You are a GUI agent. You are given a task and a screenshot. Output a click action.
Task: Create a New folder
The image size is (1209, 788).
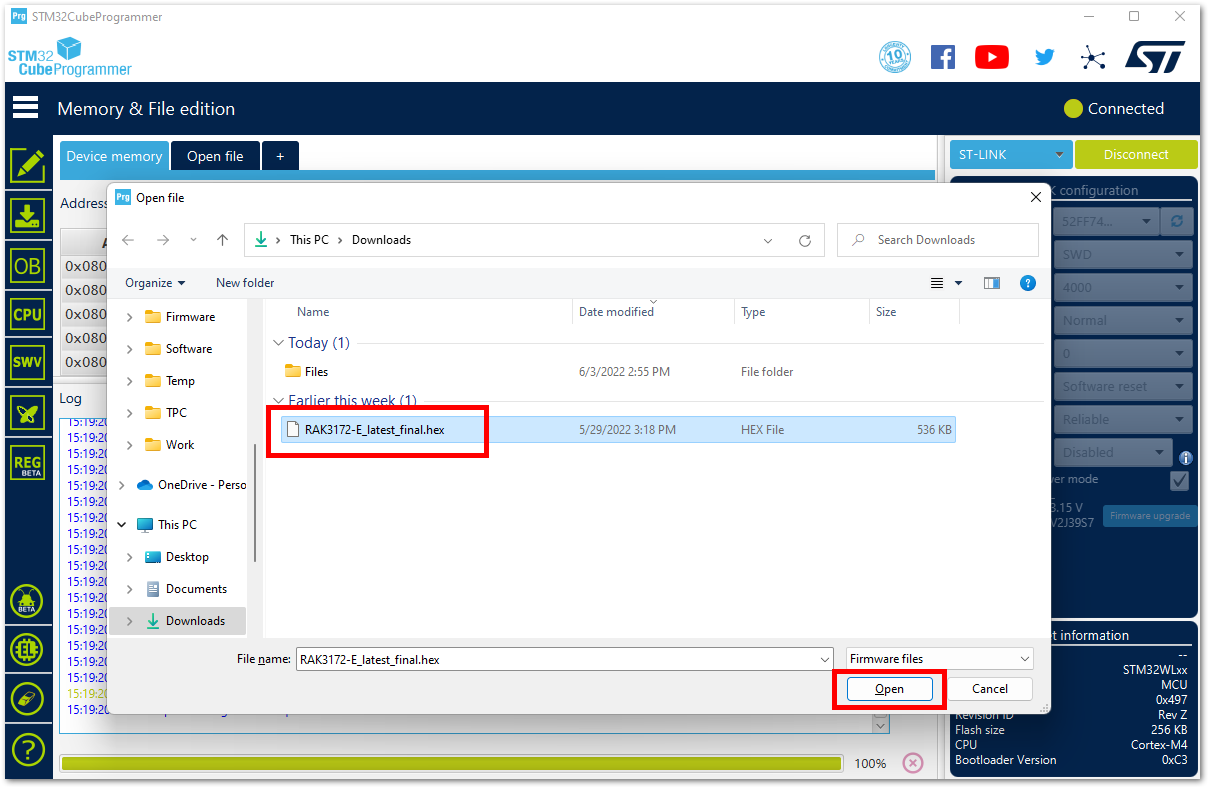[245, 283]
